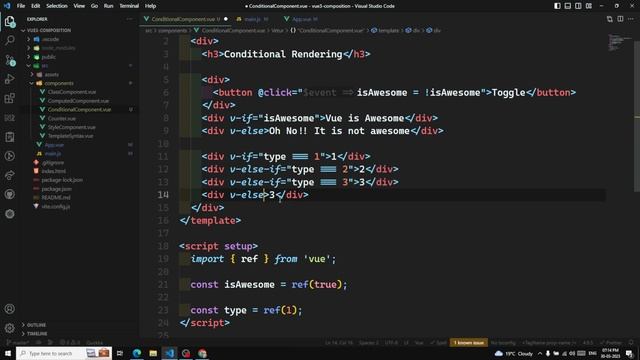The image size is (640, 360).
Task: Open the Windows notification center icon
Action: pyautogui.click(x=629, y=353)
